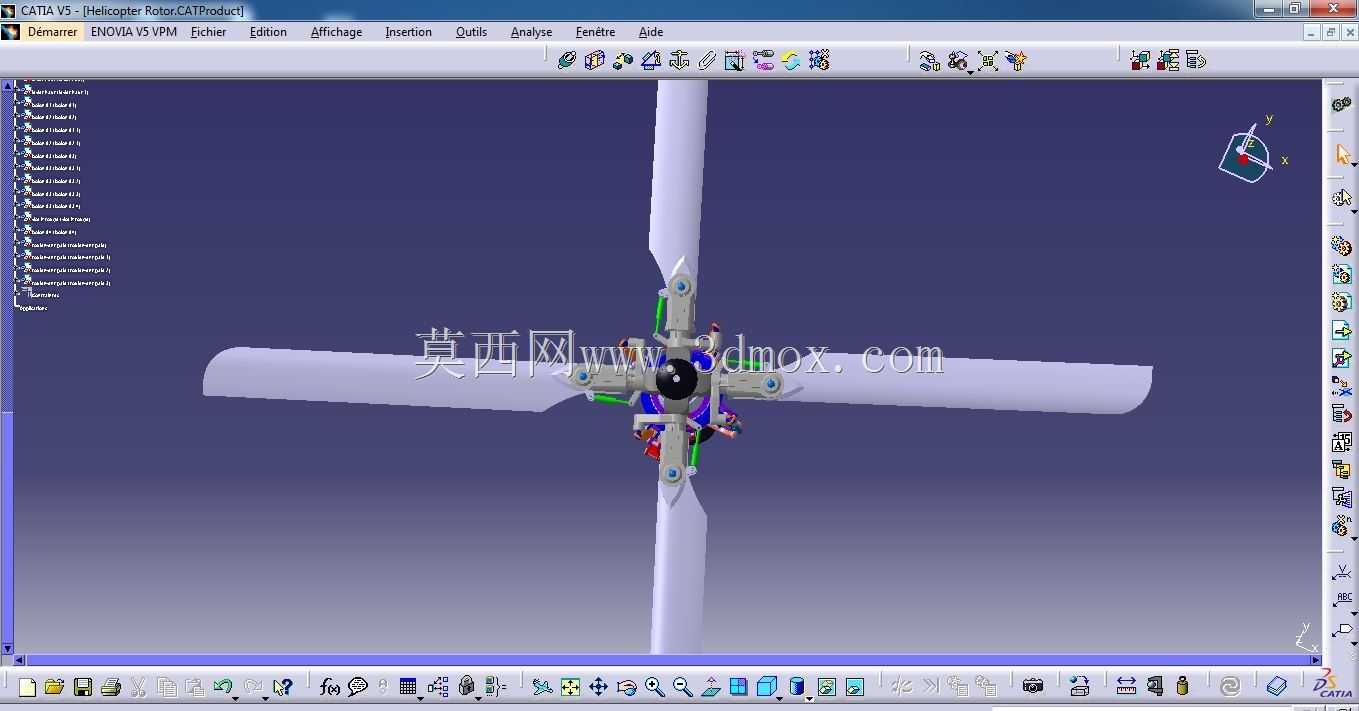Select the Fix component anchor constraint

point(679,60)
